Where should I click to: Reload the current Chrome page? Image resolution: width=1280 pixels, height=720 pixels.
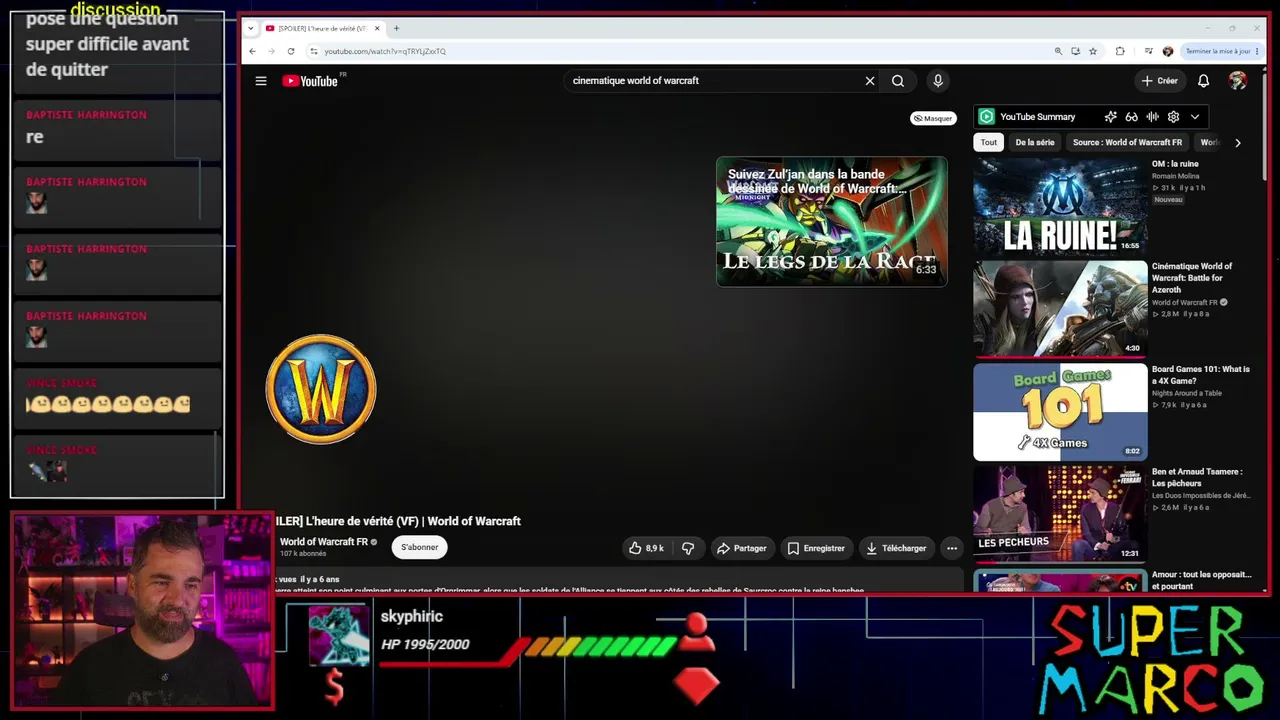click(x=291, y=51)
